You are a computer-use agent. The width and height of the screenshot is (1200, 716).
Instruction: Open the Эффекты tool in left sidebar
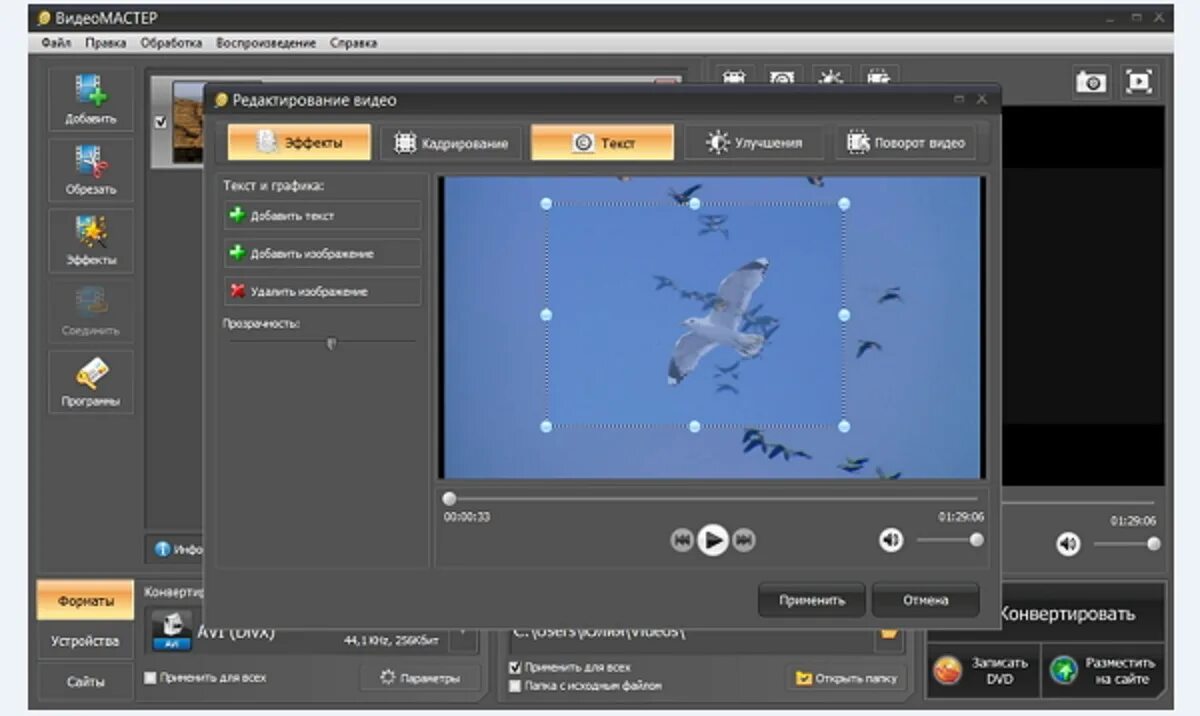tap(91, 241)
